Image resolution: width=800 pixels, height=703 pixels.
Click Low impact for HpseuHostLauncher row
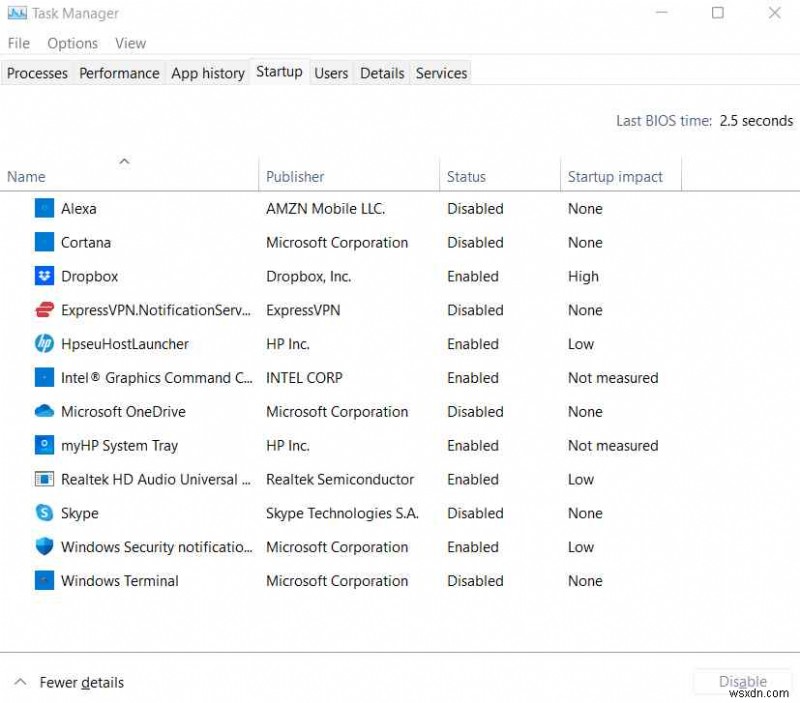[x=581, y=344]
